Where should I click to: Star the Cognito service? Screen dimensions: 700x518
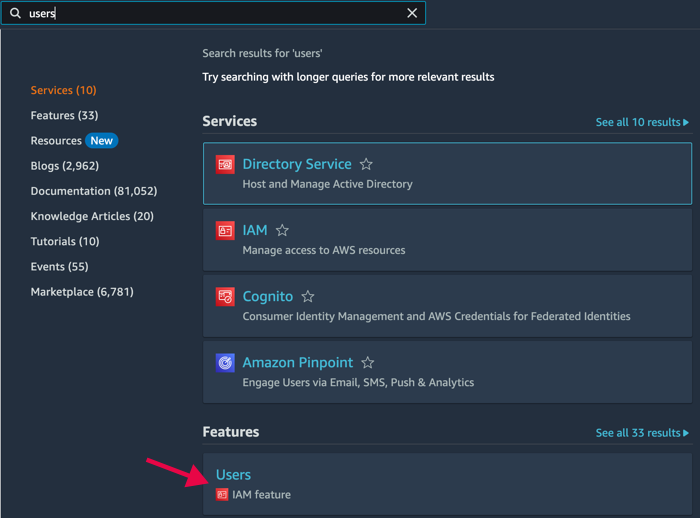click(308, 297)
